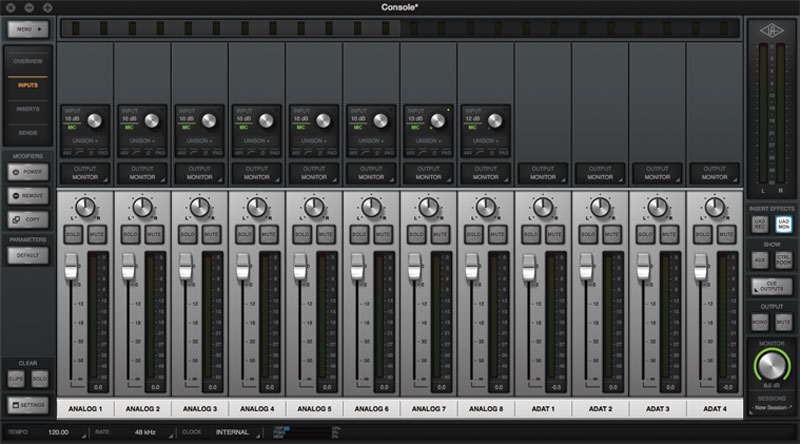This screenshot has height=444, width=800.
Task: Solo the ADAT 1 channel
Action: (x=531, y=234)
